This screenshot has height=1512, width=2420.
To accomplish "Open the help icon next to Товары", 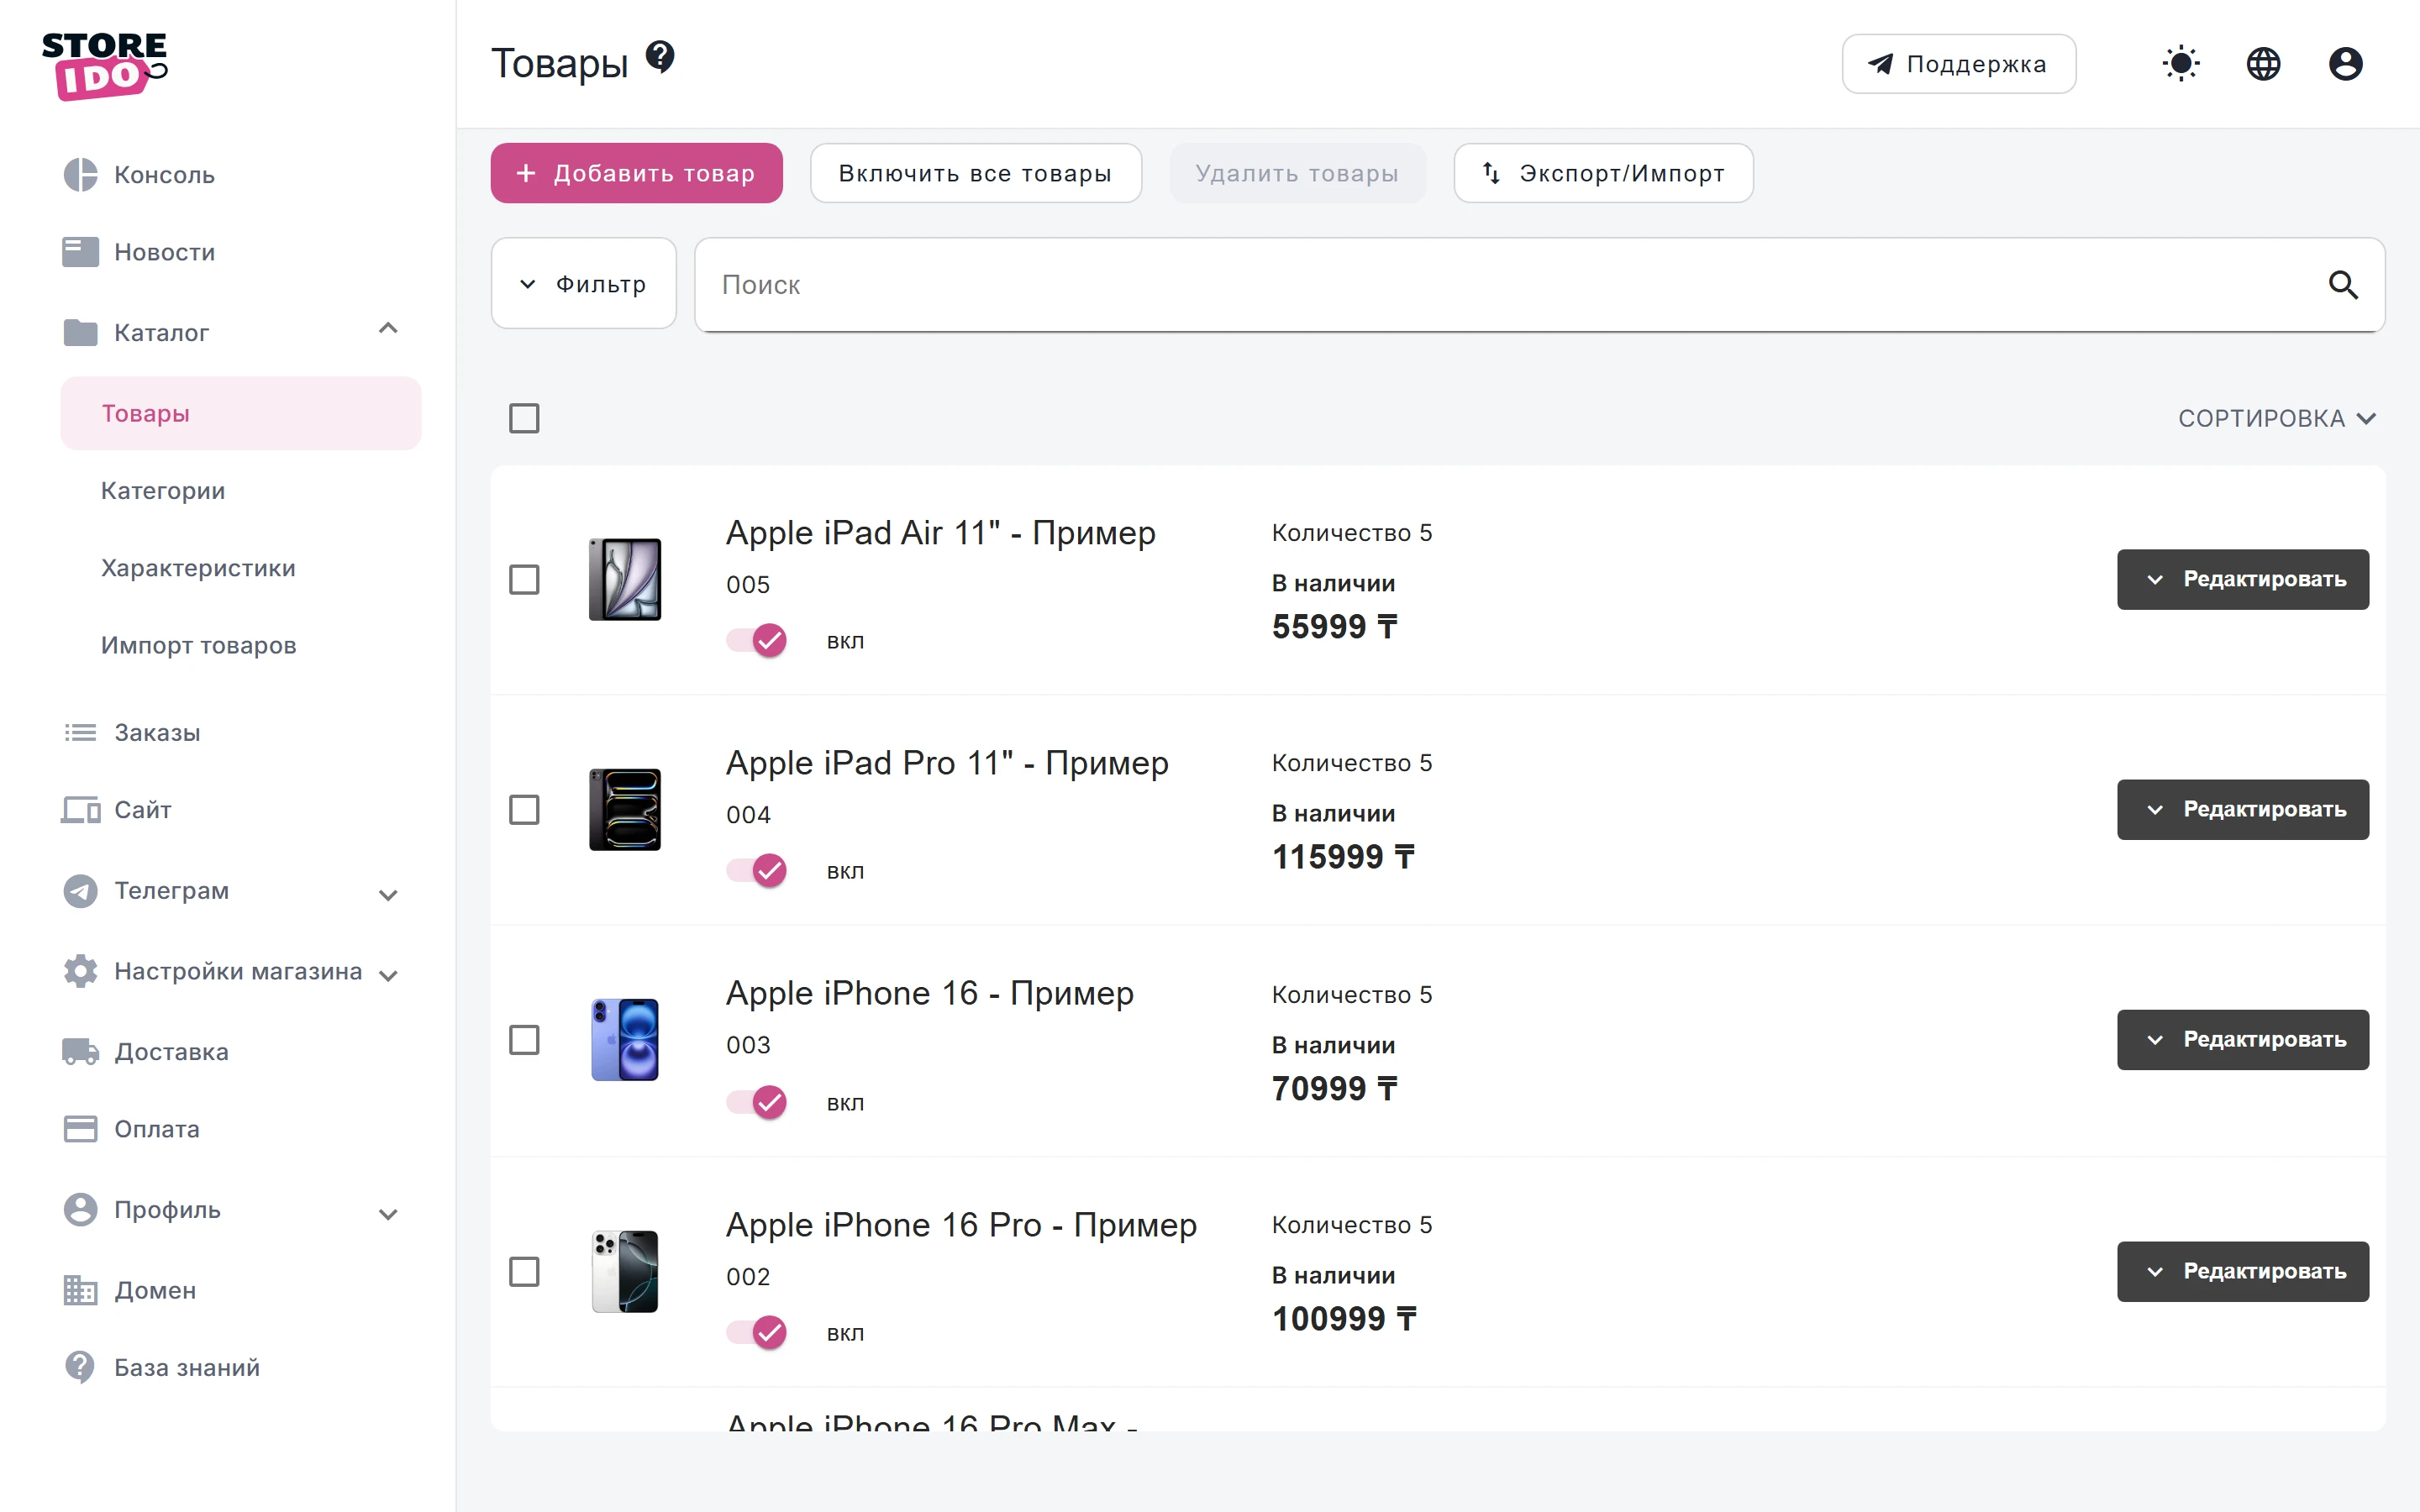I will tap(660, 57).
